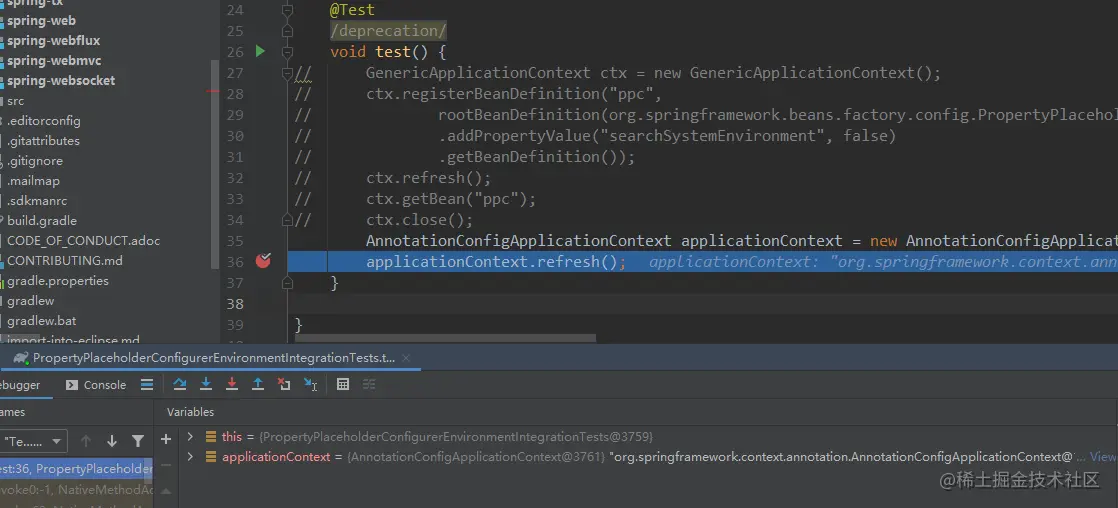Select the src folder in project tree
1118x508 pixels.
16,101
